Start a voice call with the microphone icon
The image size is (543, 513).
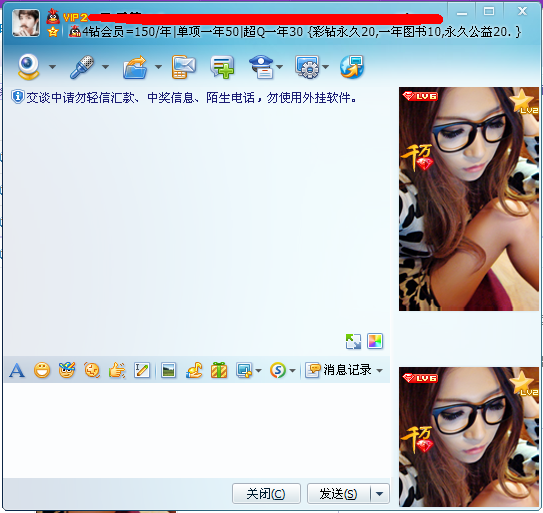[82, 67]
